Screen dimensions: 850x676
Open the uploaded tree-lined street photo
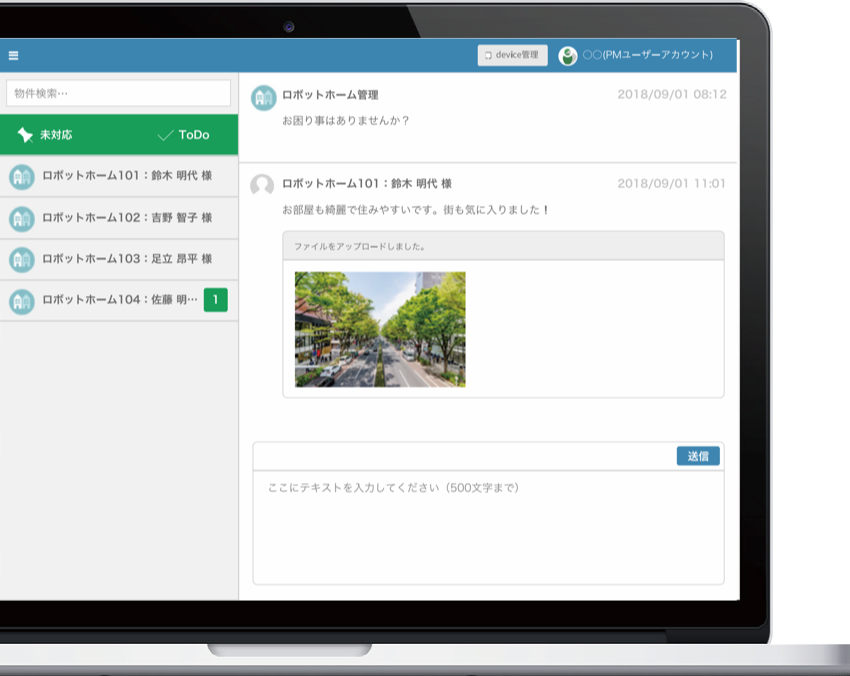point(380,329)
